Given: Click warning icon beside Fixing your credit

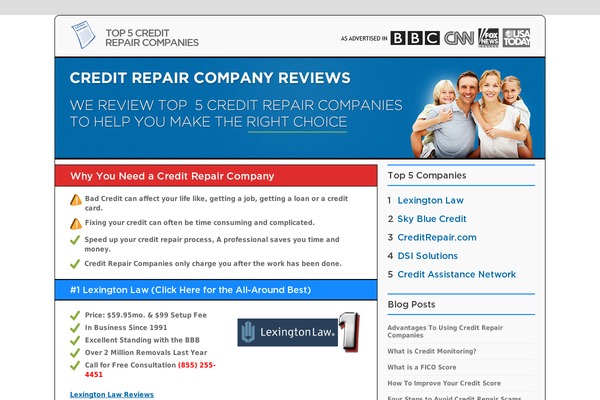Looking at the screenshot, I should coord(76,224).
